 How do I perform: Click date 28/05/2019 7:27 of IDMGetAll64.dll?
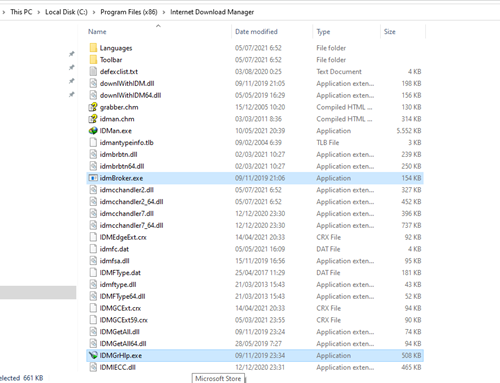(x=258, y=344)
